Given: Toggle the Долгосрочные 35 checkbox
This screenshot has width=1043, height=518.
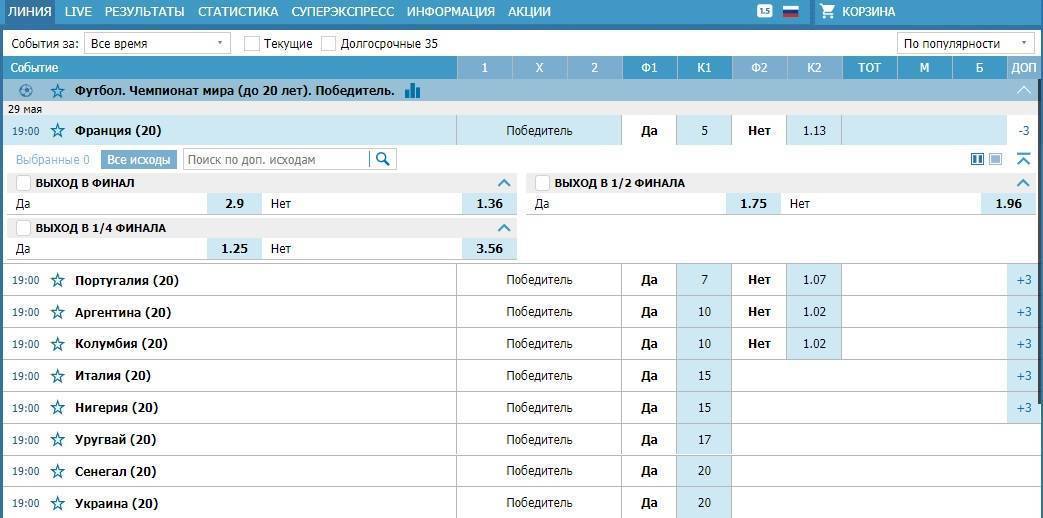Looking at the screenshot, I should click(x=329, y=44).
